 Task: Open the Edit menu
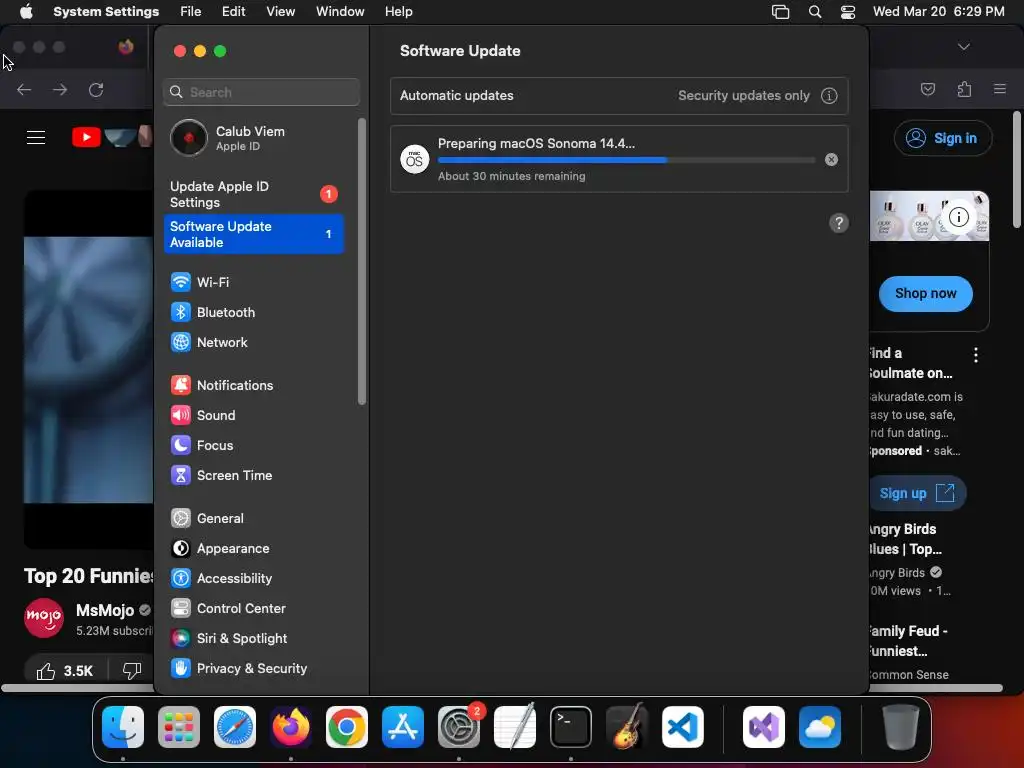(x=234, y=12)
